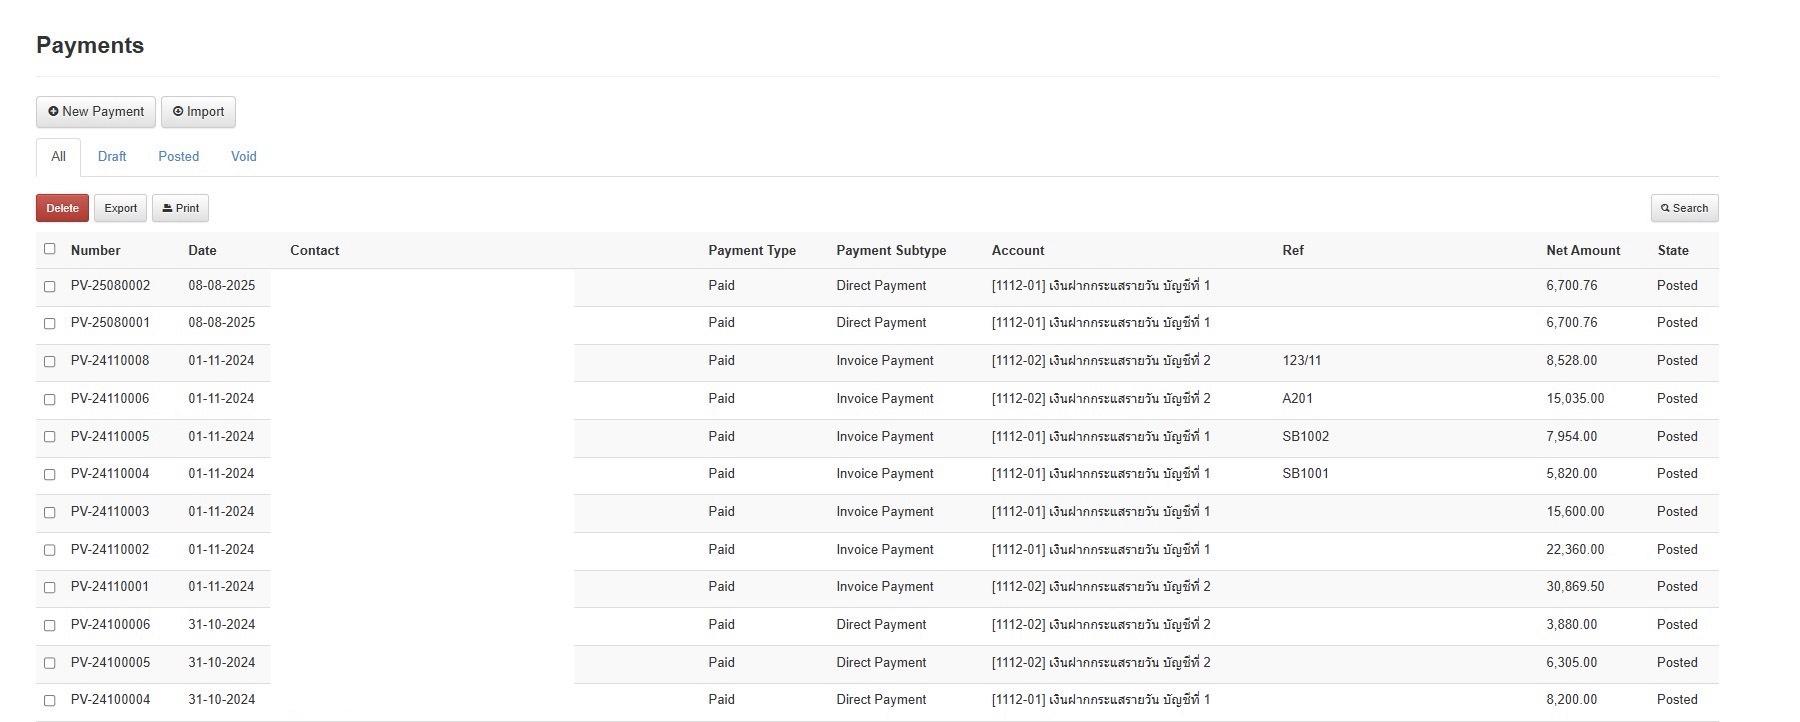Check the box for PV-25080002
1800x722 pixels.
coord(50,287)
